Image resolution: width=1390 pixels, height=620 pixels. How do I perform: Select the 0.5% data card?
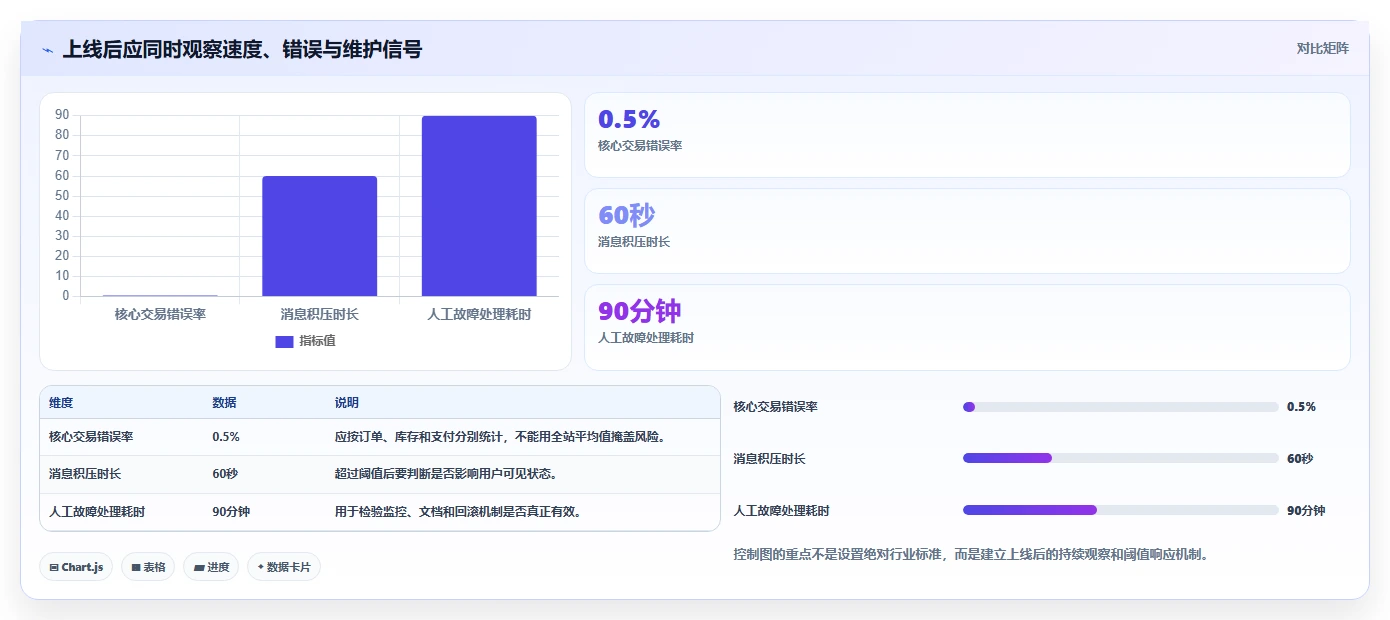coord(967,135)
